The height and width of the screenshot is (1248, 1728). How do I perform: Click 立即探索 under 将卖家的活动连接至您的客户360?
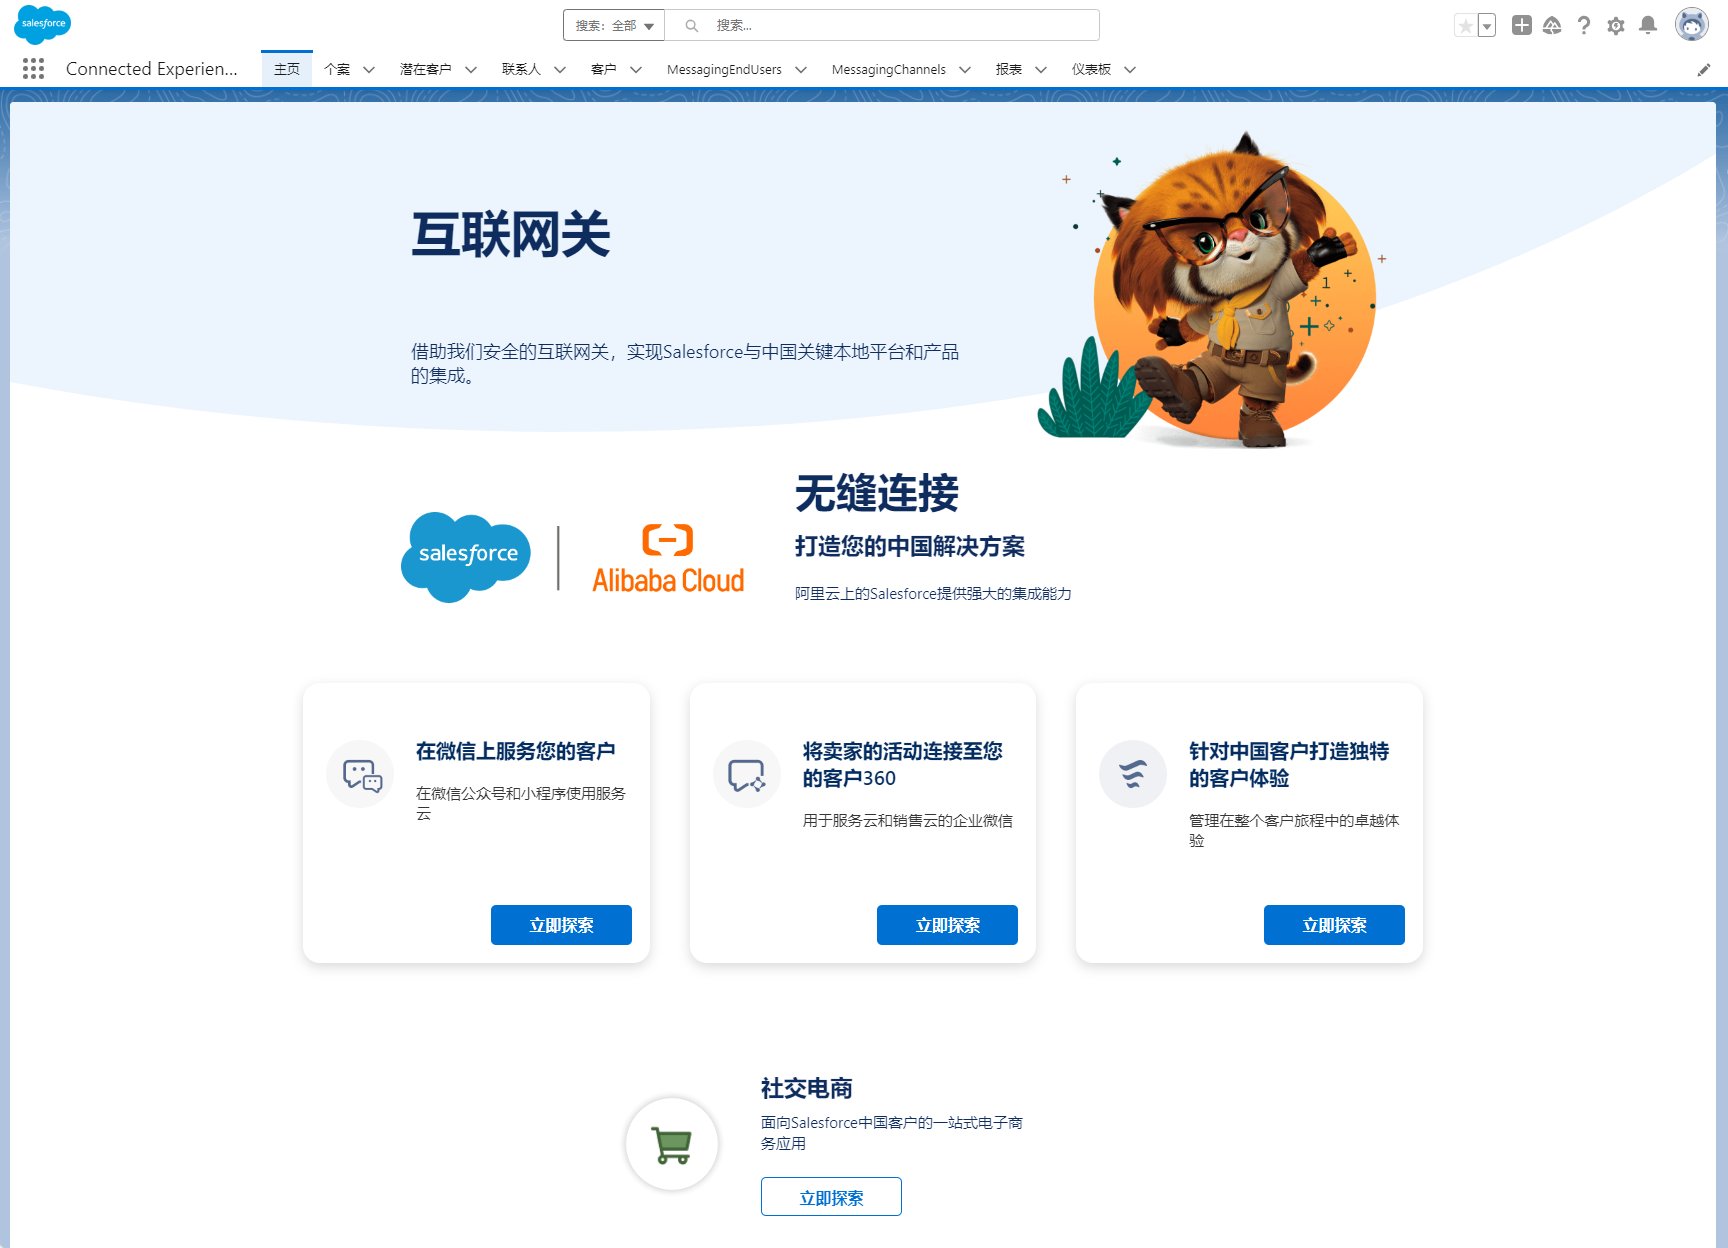947,925
